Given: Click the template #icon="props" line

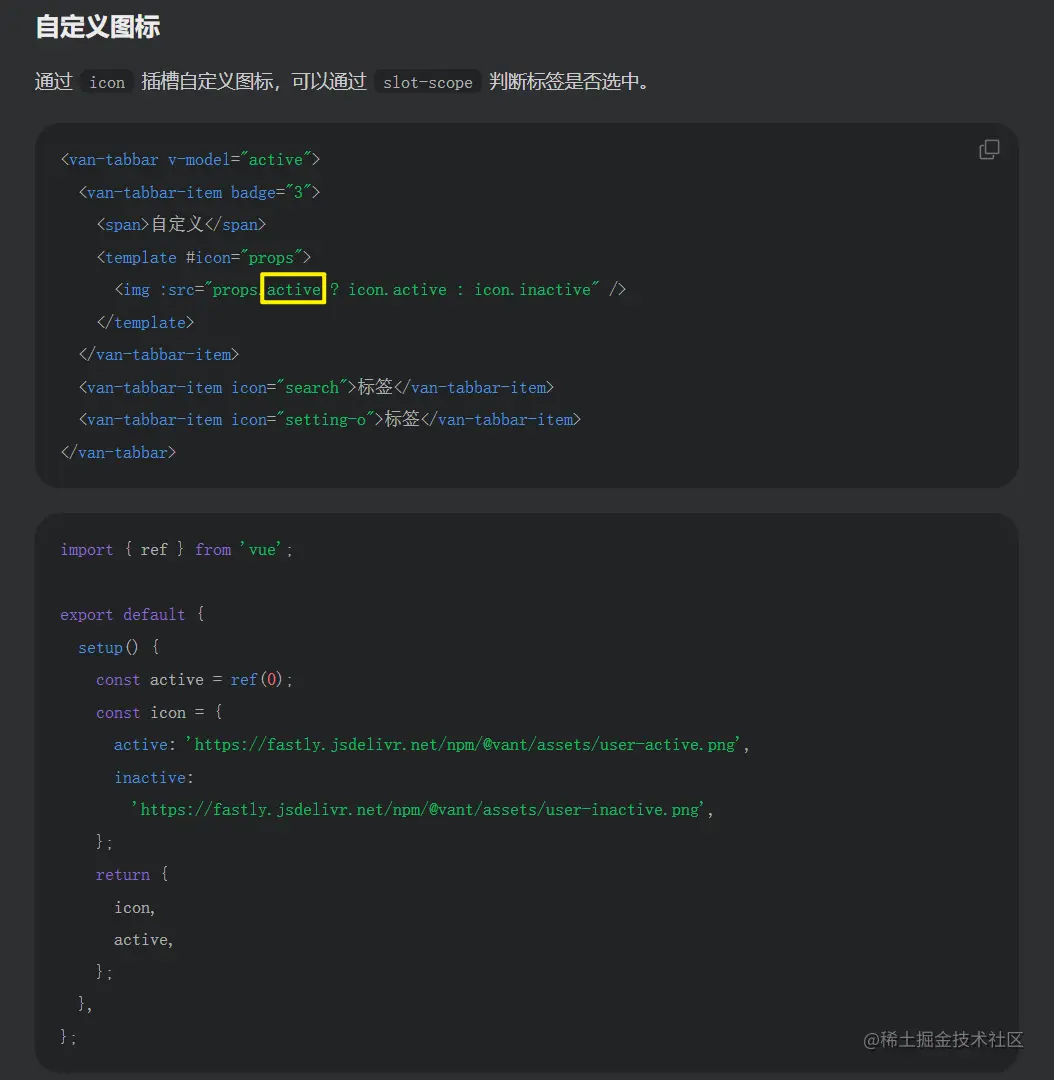Looking at the screenshot, I should point(204,258).
